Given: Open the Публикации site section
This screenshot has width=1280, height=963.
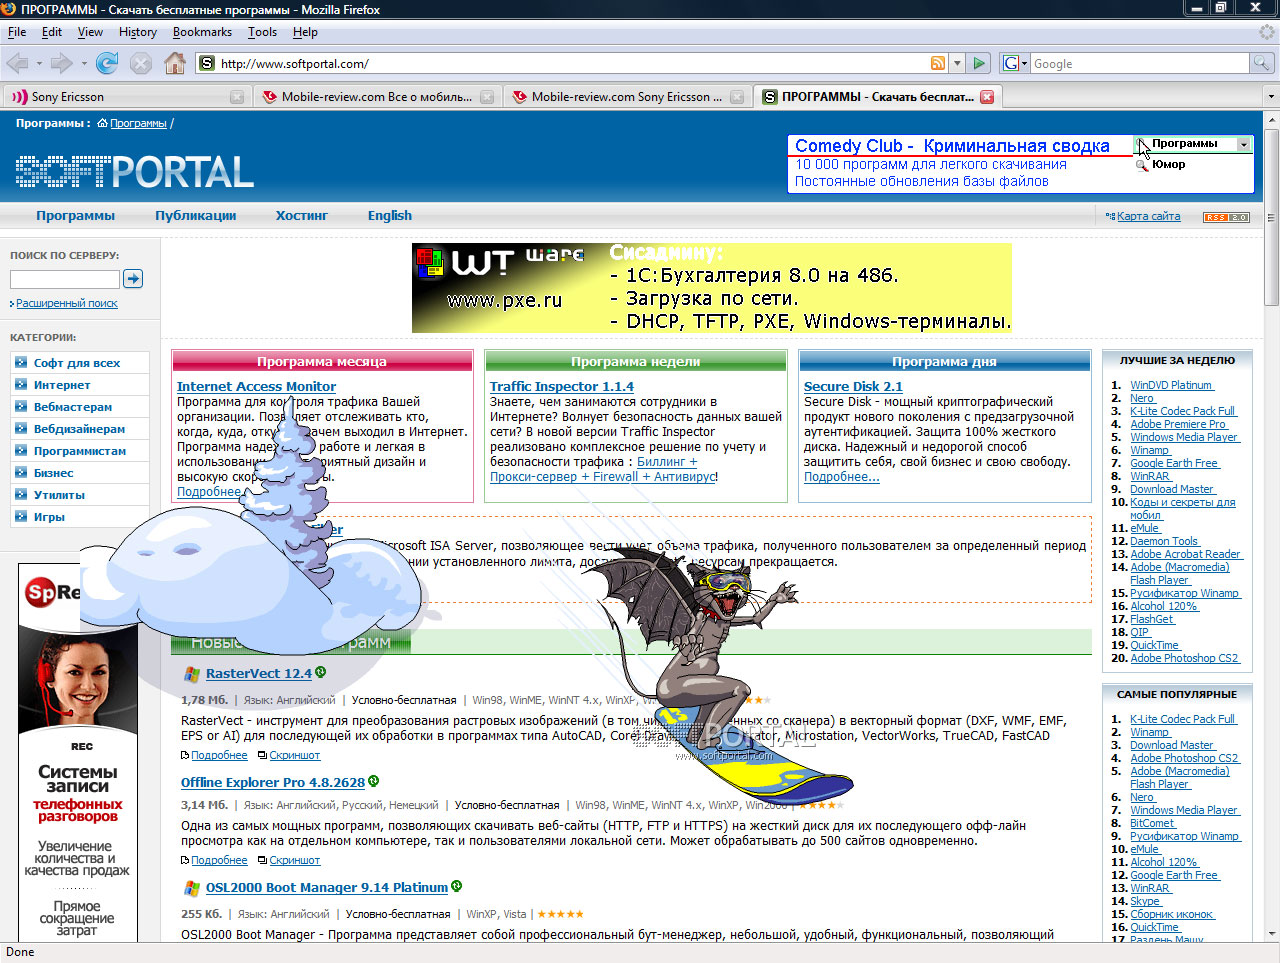Looking at the screenshot, I should click(x=196, y=216).
